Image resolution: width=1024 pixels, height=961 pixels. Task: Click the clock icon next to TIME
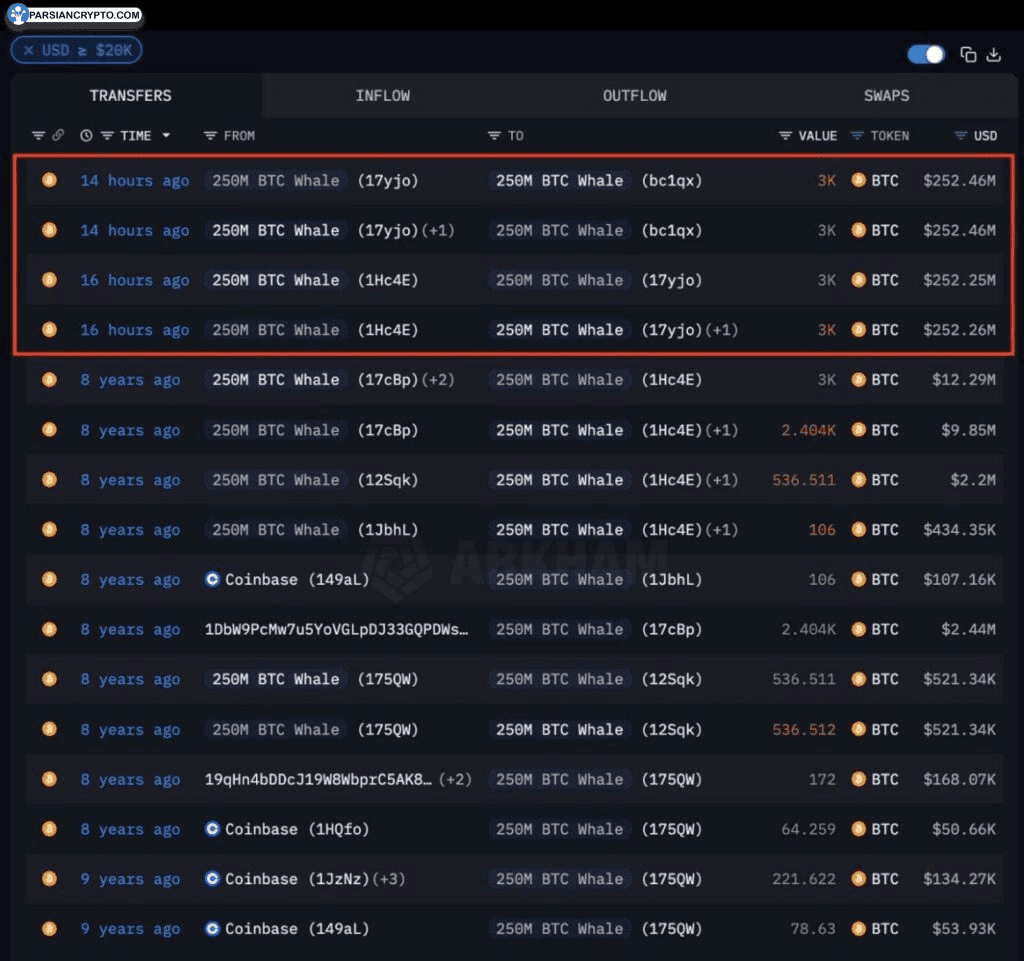tap(86, 135)
